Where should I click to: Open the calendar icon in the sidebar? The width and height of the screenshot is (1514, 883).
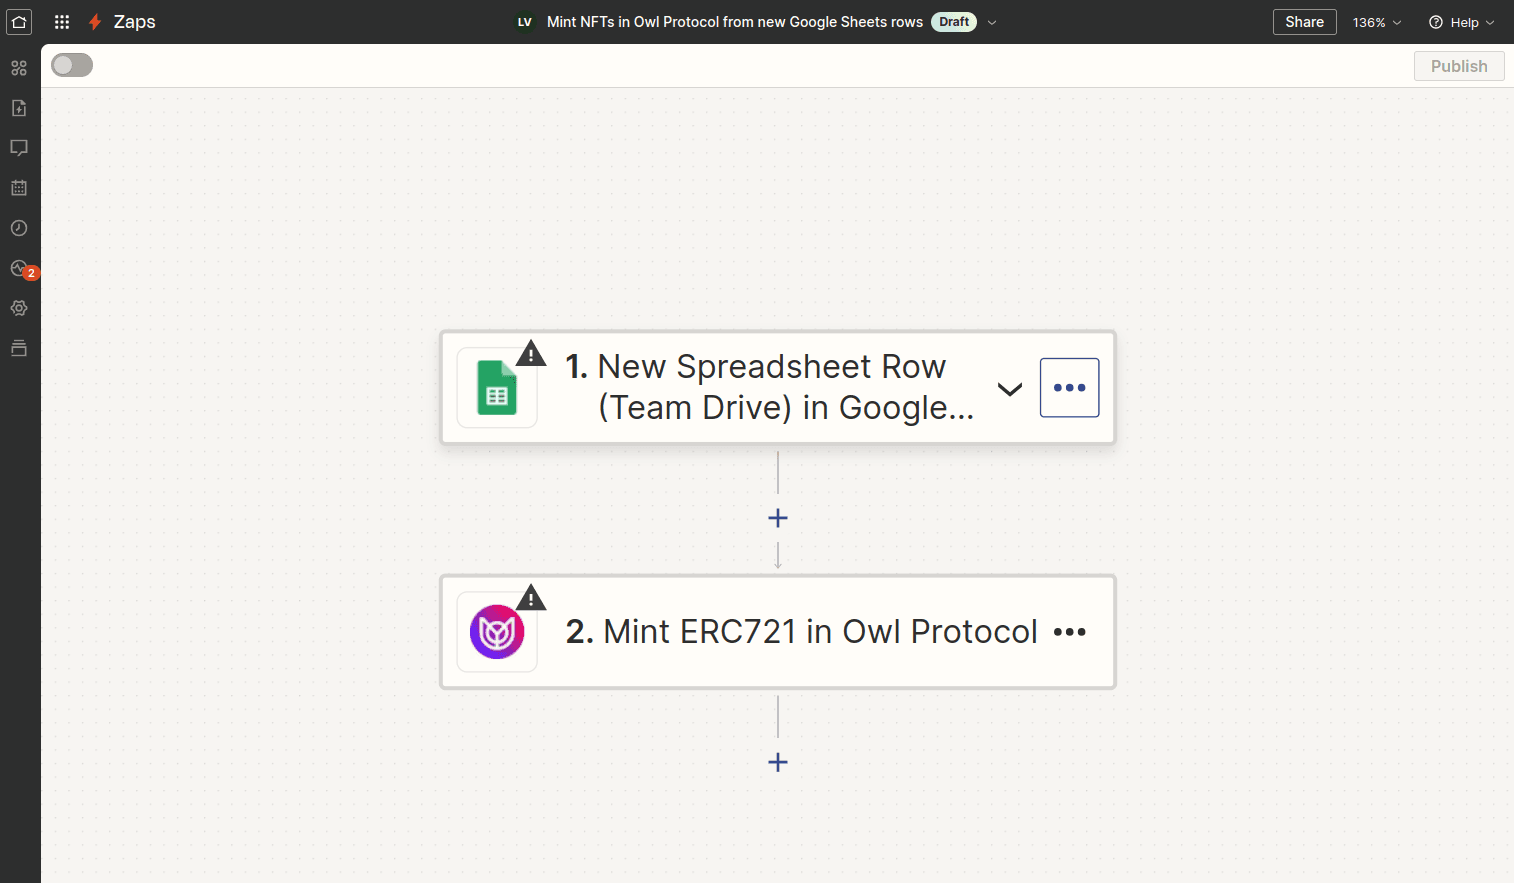coord(19,188)
